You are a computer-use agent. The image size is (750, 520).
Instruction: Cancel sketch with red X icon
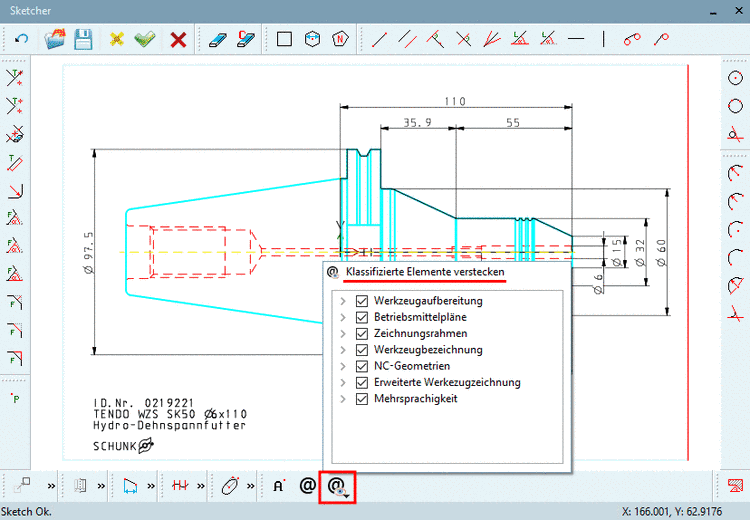click(x=178, y=39)
